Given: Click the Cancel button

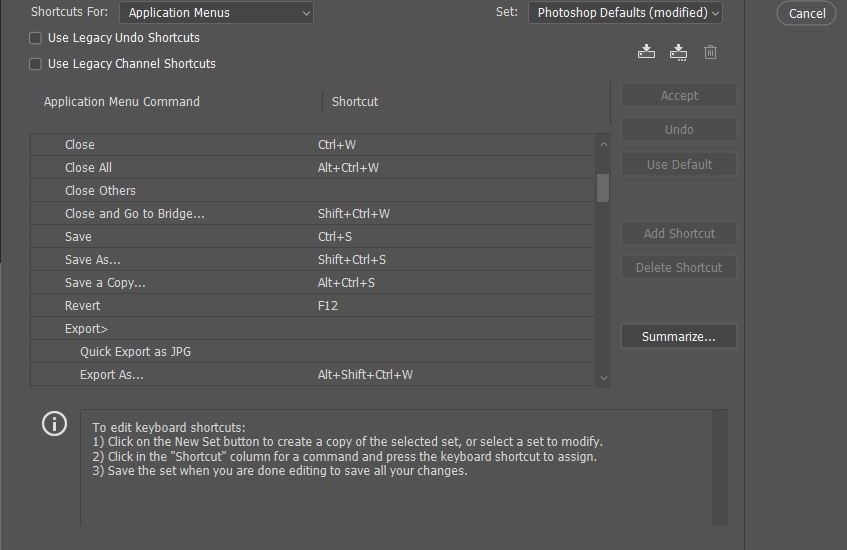Looking at the screenshot, I should point(806,14).
